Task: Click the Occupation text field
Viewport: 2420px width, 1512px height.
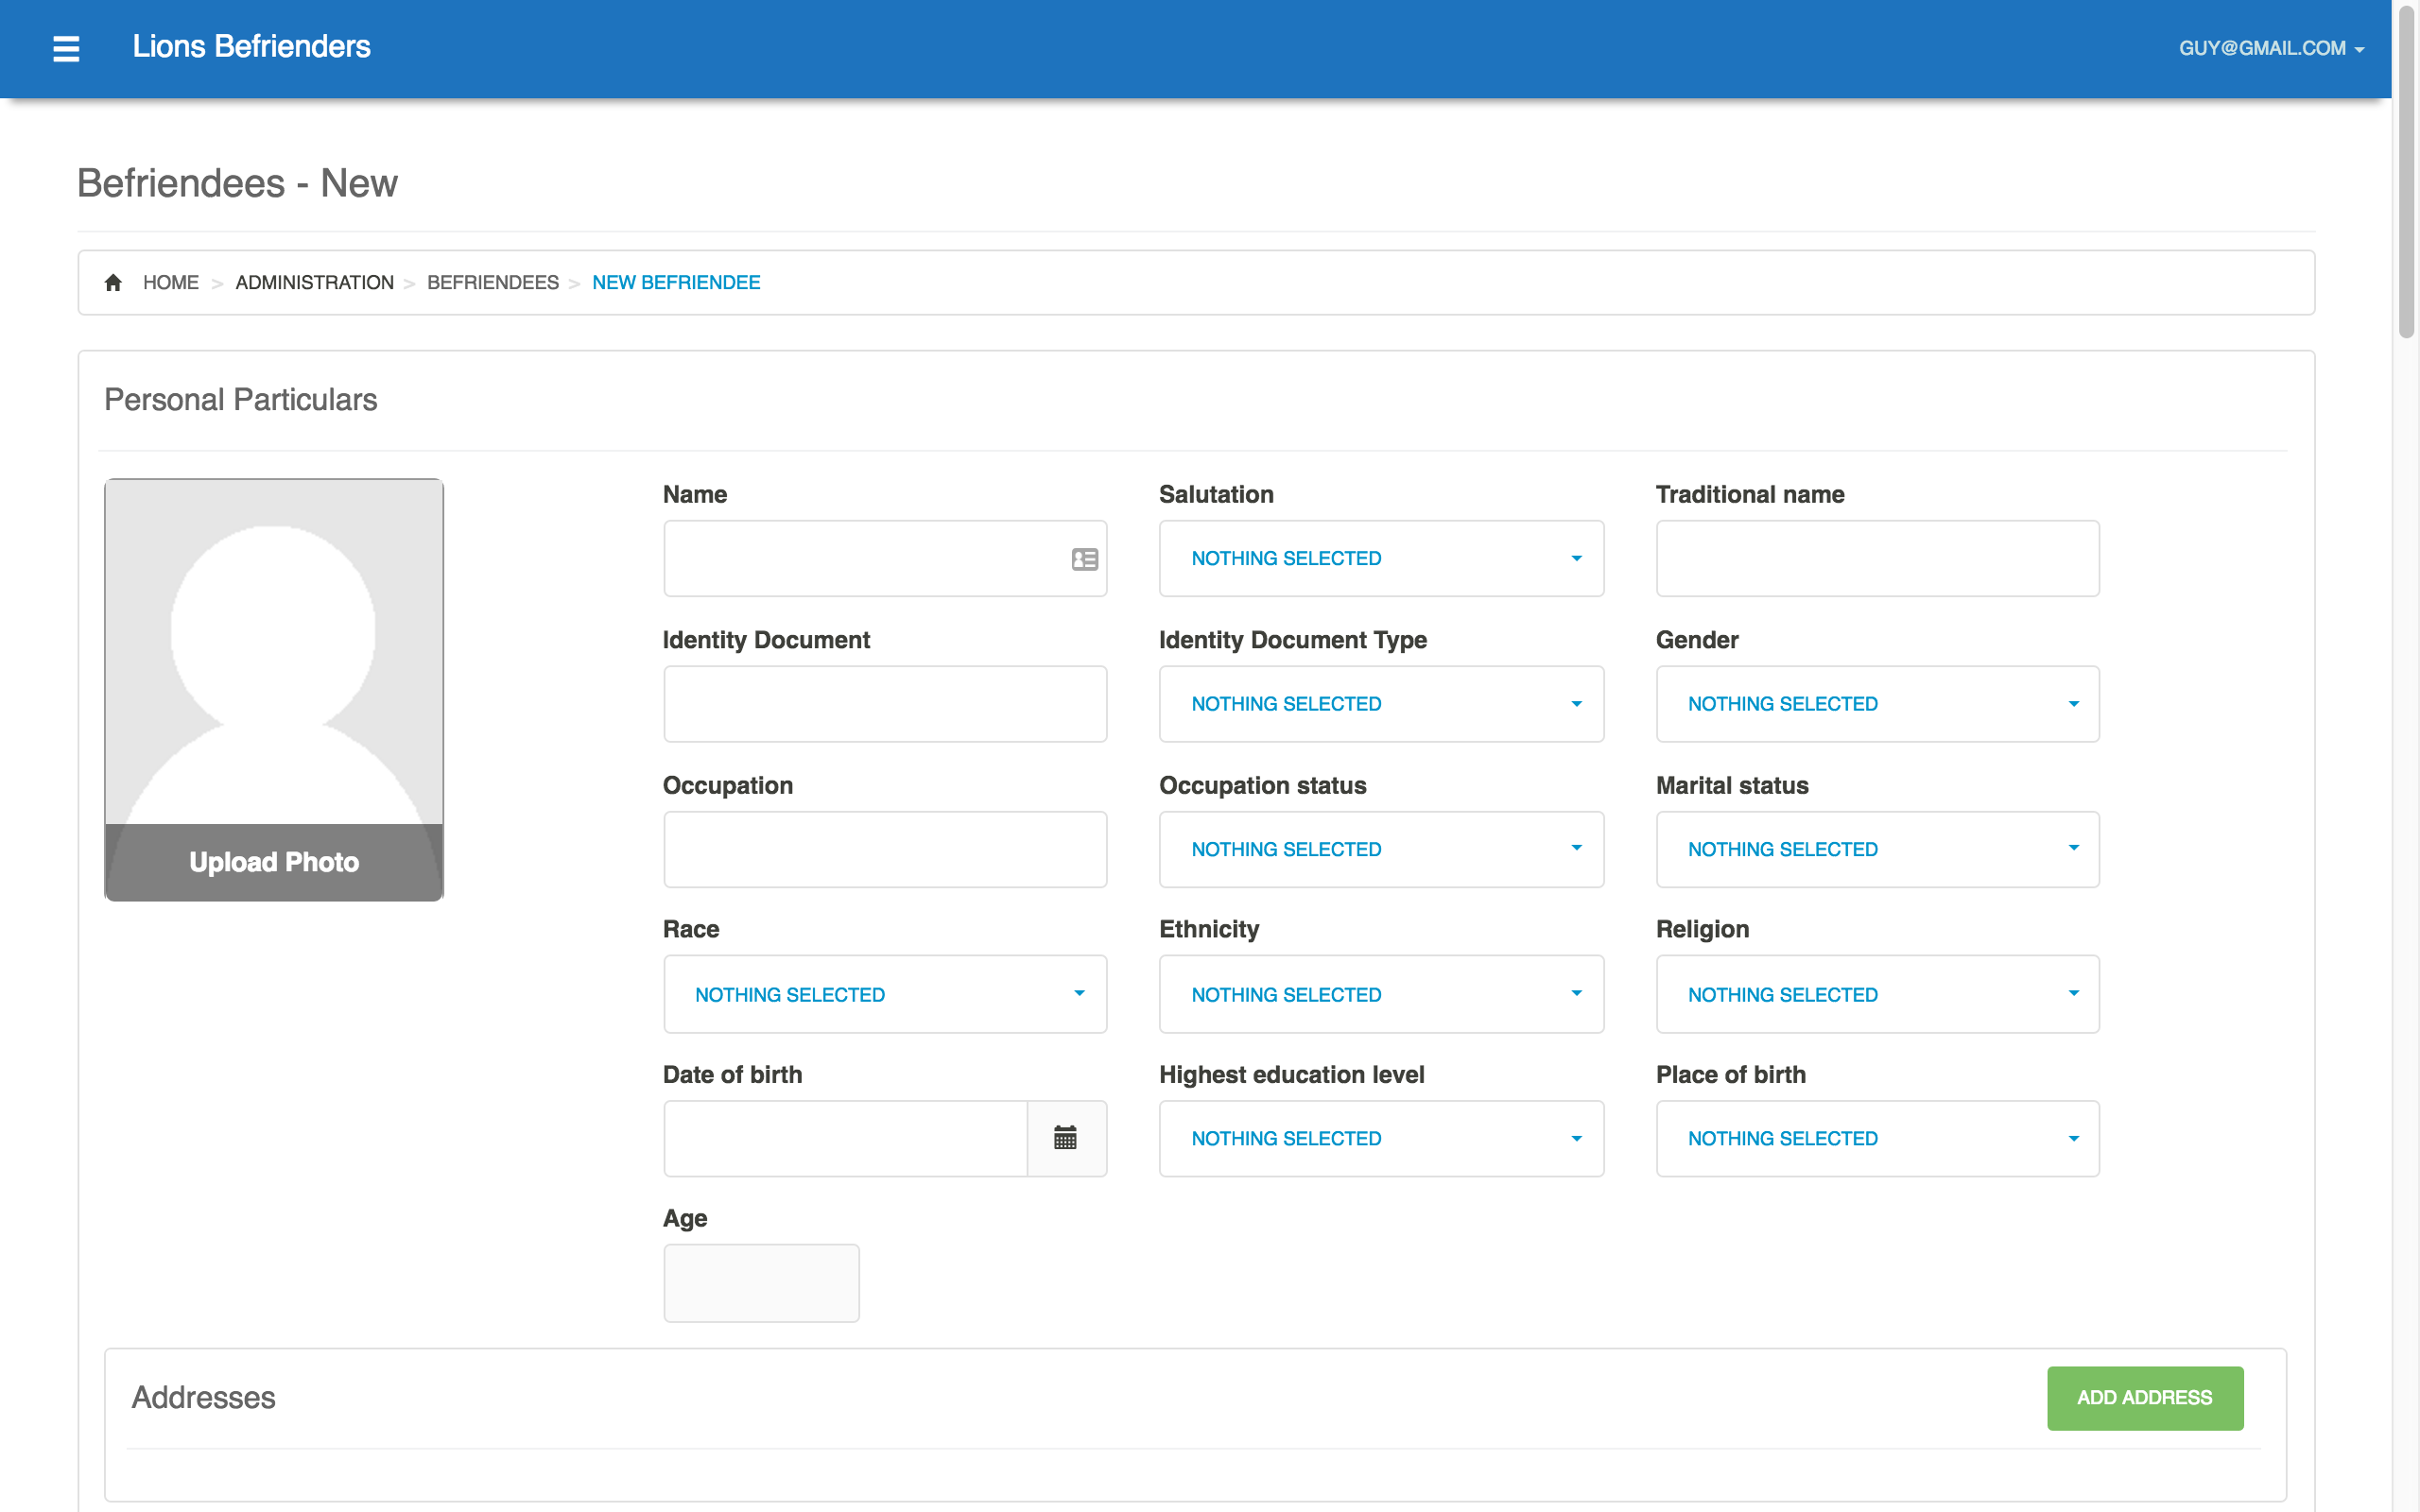Action: pyautogui.click(x=885, y=849)
